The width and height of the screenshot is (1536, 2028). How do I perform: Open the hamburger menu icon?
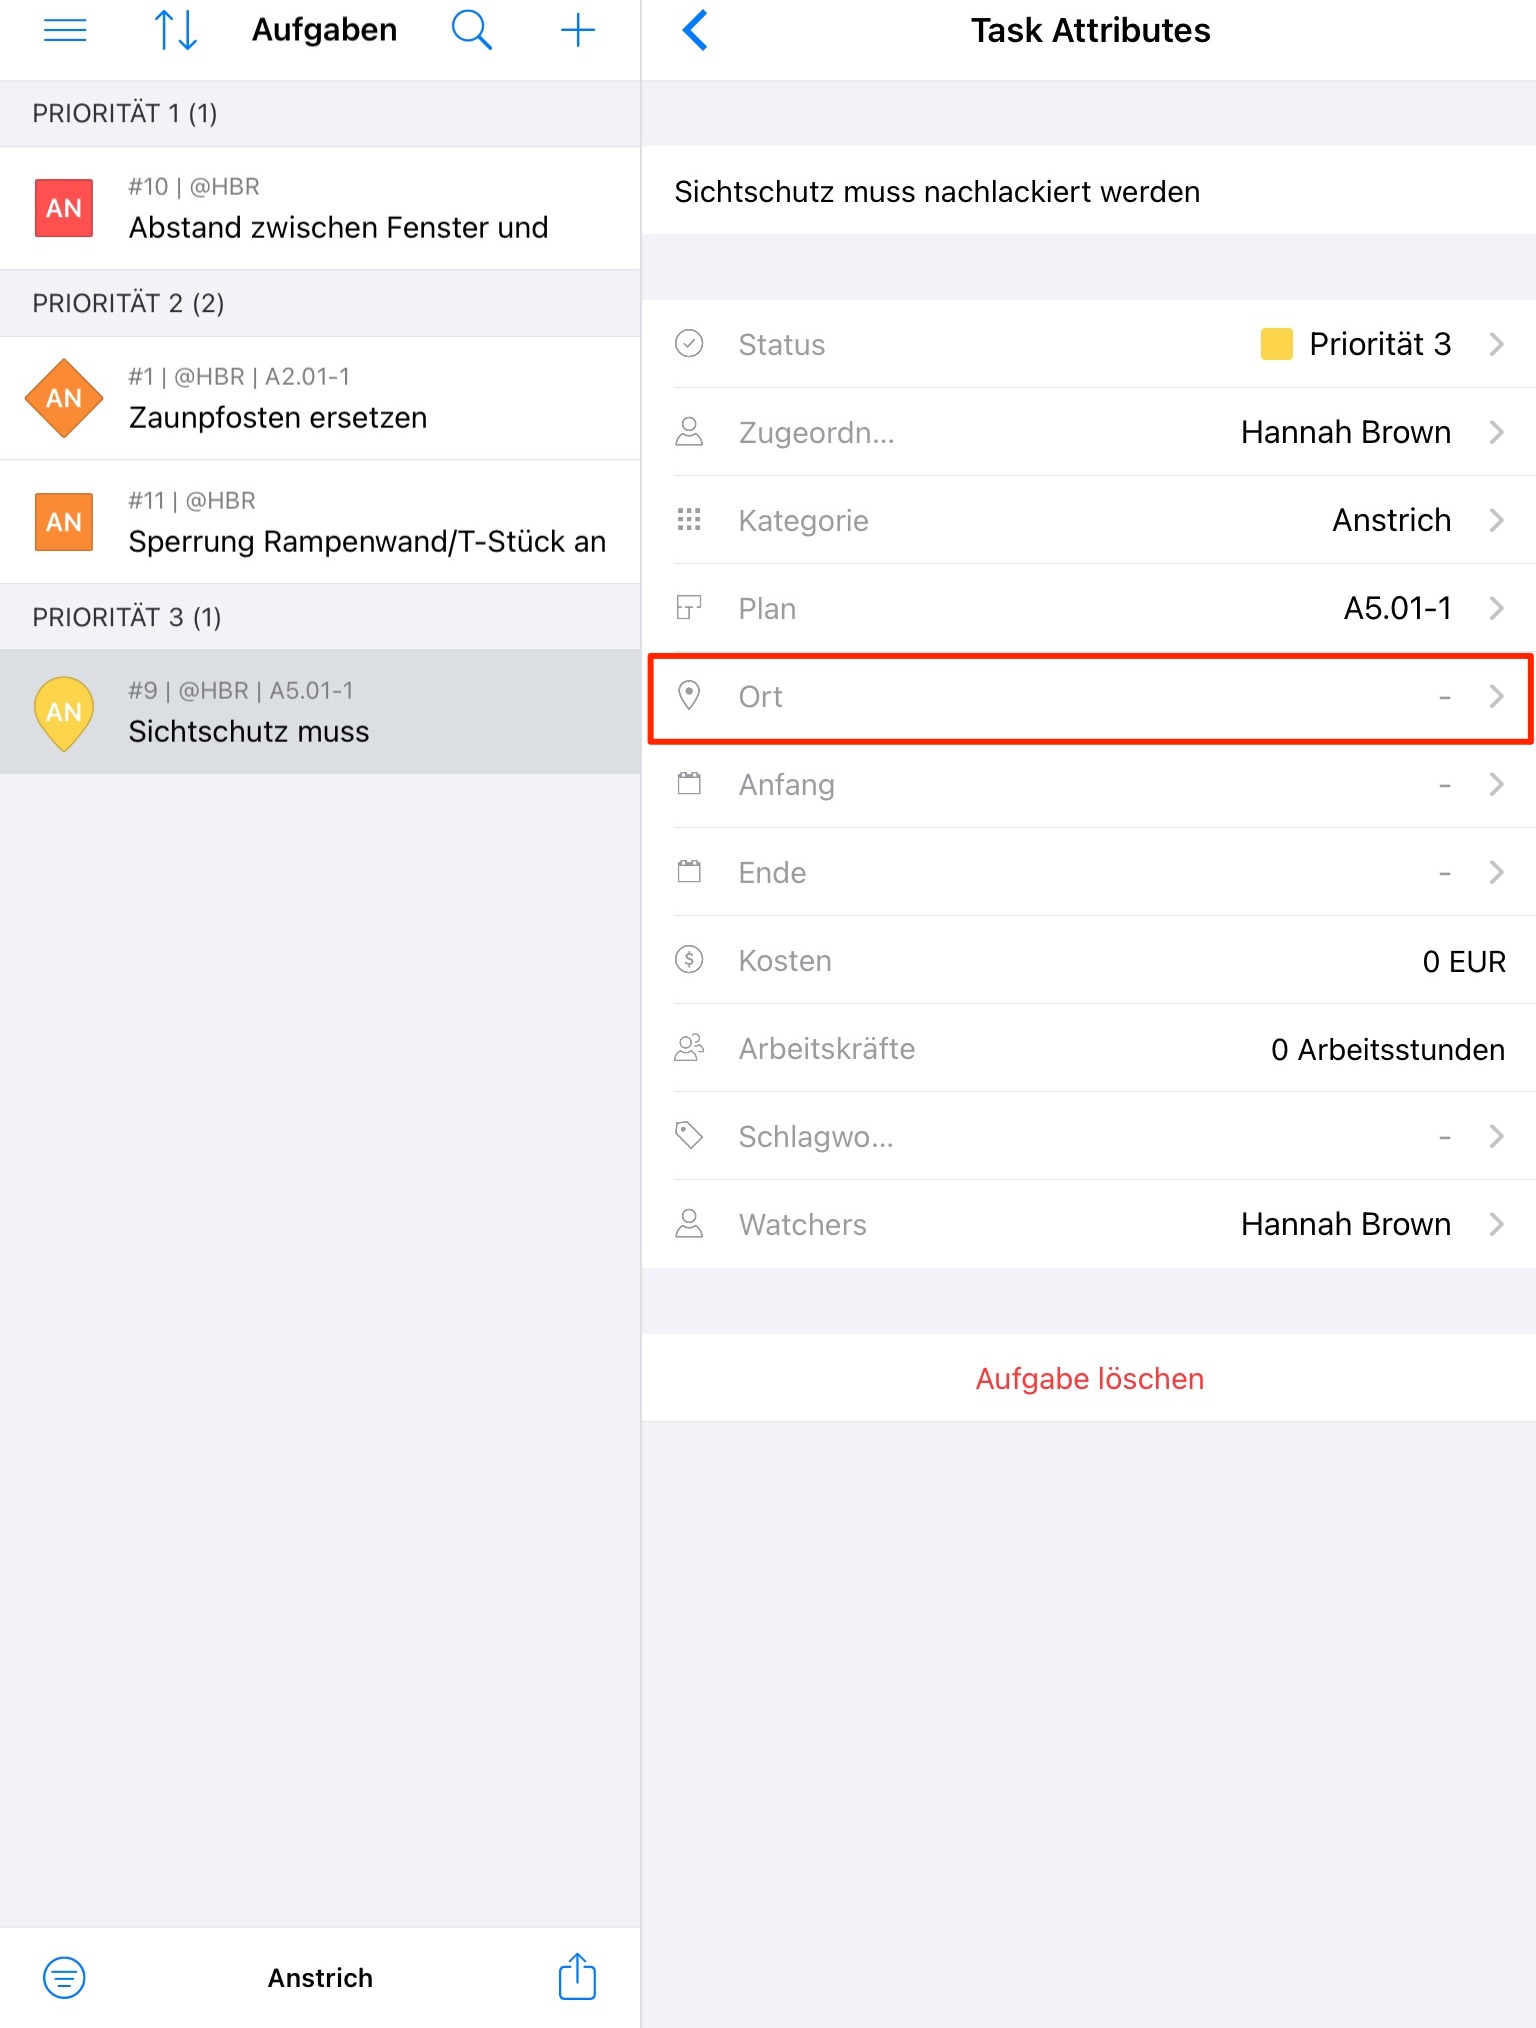pos(65,31)
